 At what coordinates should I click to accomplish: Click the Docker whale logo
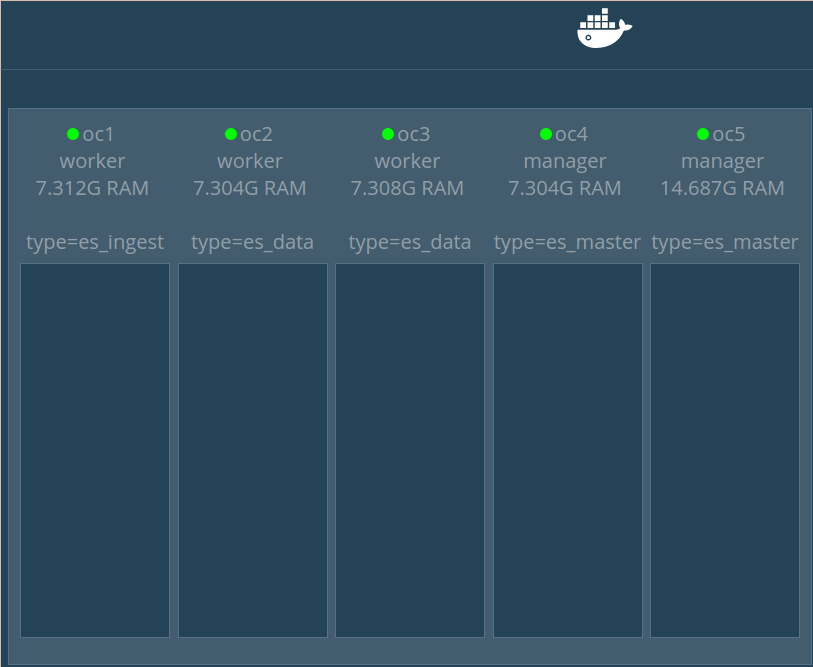click(604, 29)
